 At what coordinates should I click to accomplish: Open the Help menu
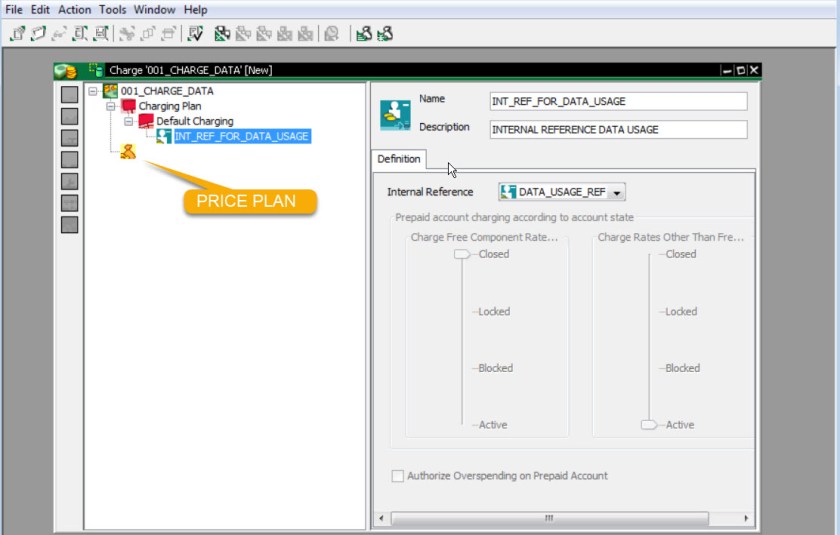(x=196, y=10)
